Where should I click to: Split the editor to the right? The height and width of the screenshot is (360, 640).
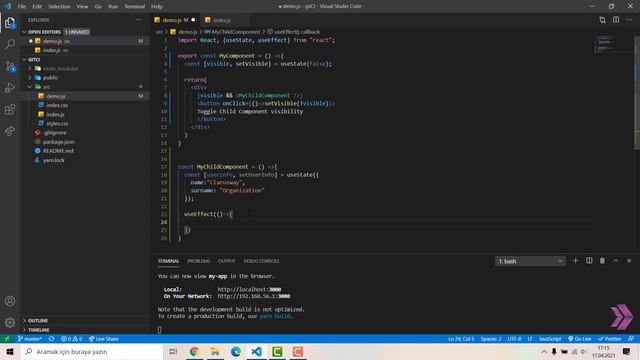(616, 20)
